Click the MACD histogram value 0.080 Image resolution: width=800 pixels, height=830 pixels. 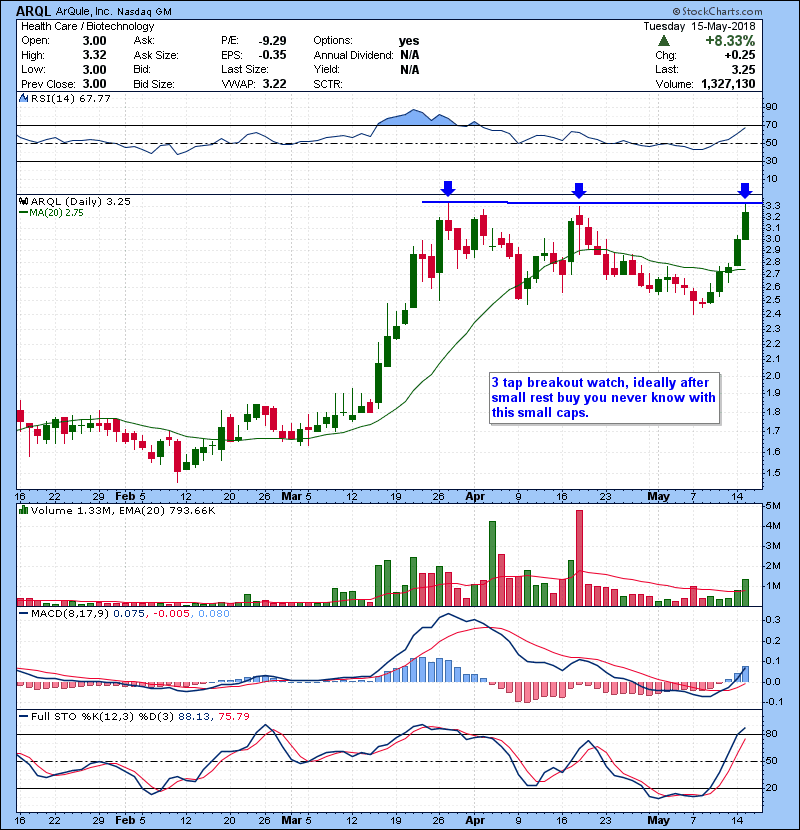coord(214,614)
